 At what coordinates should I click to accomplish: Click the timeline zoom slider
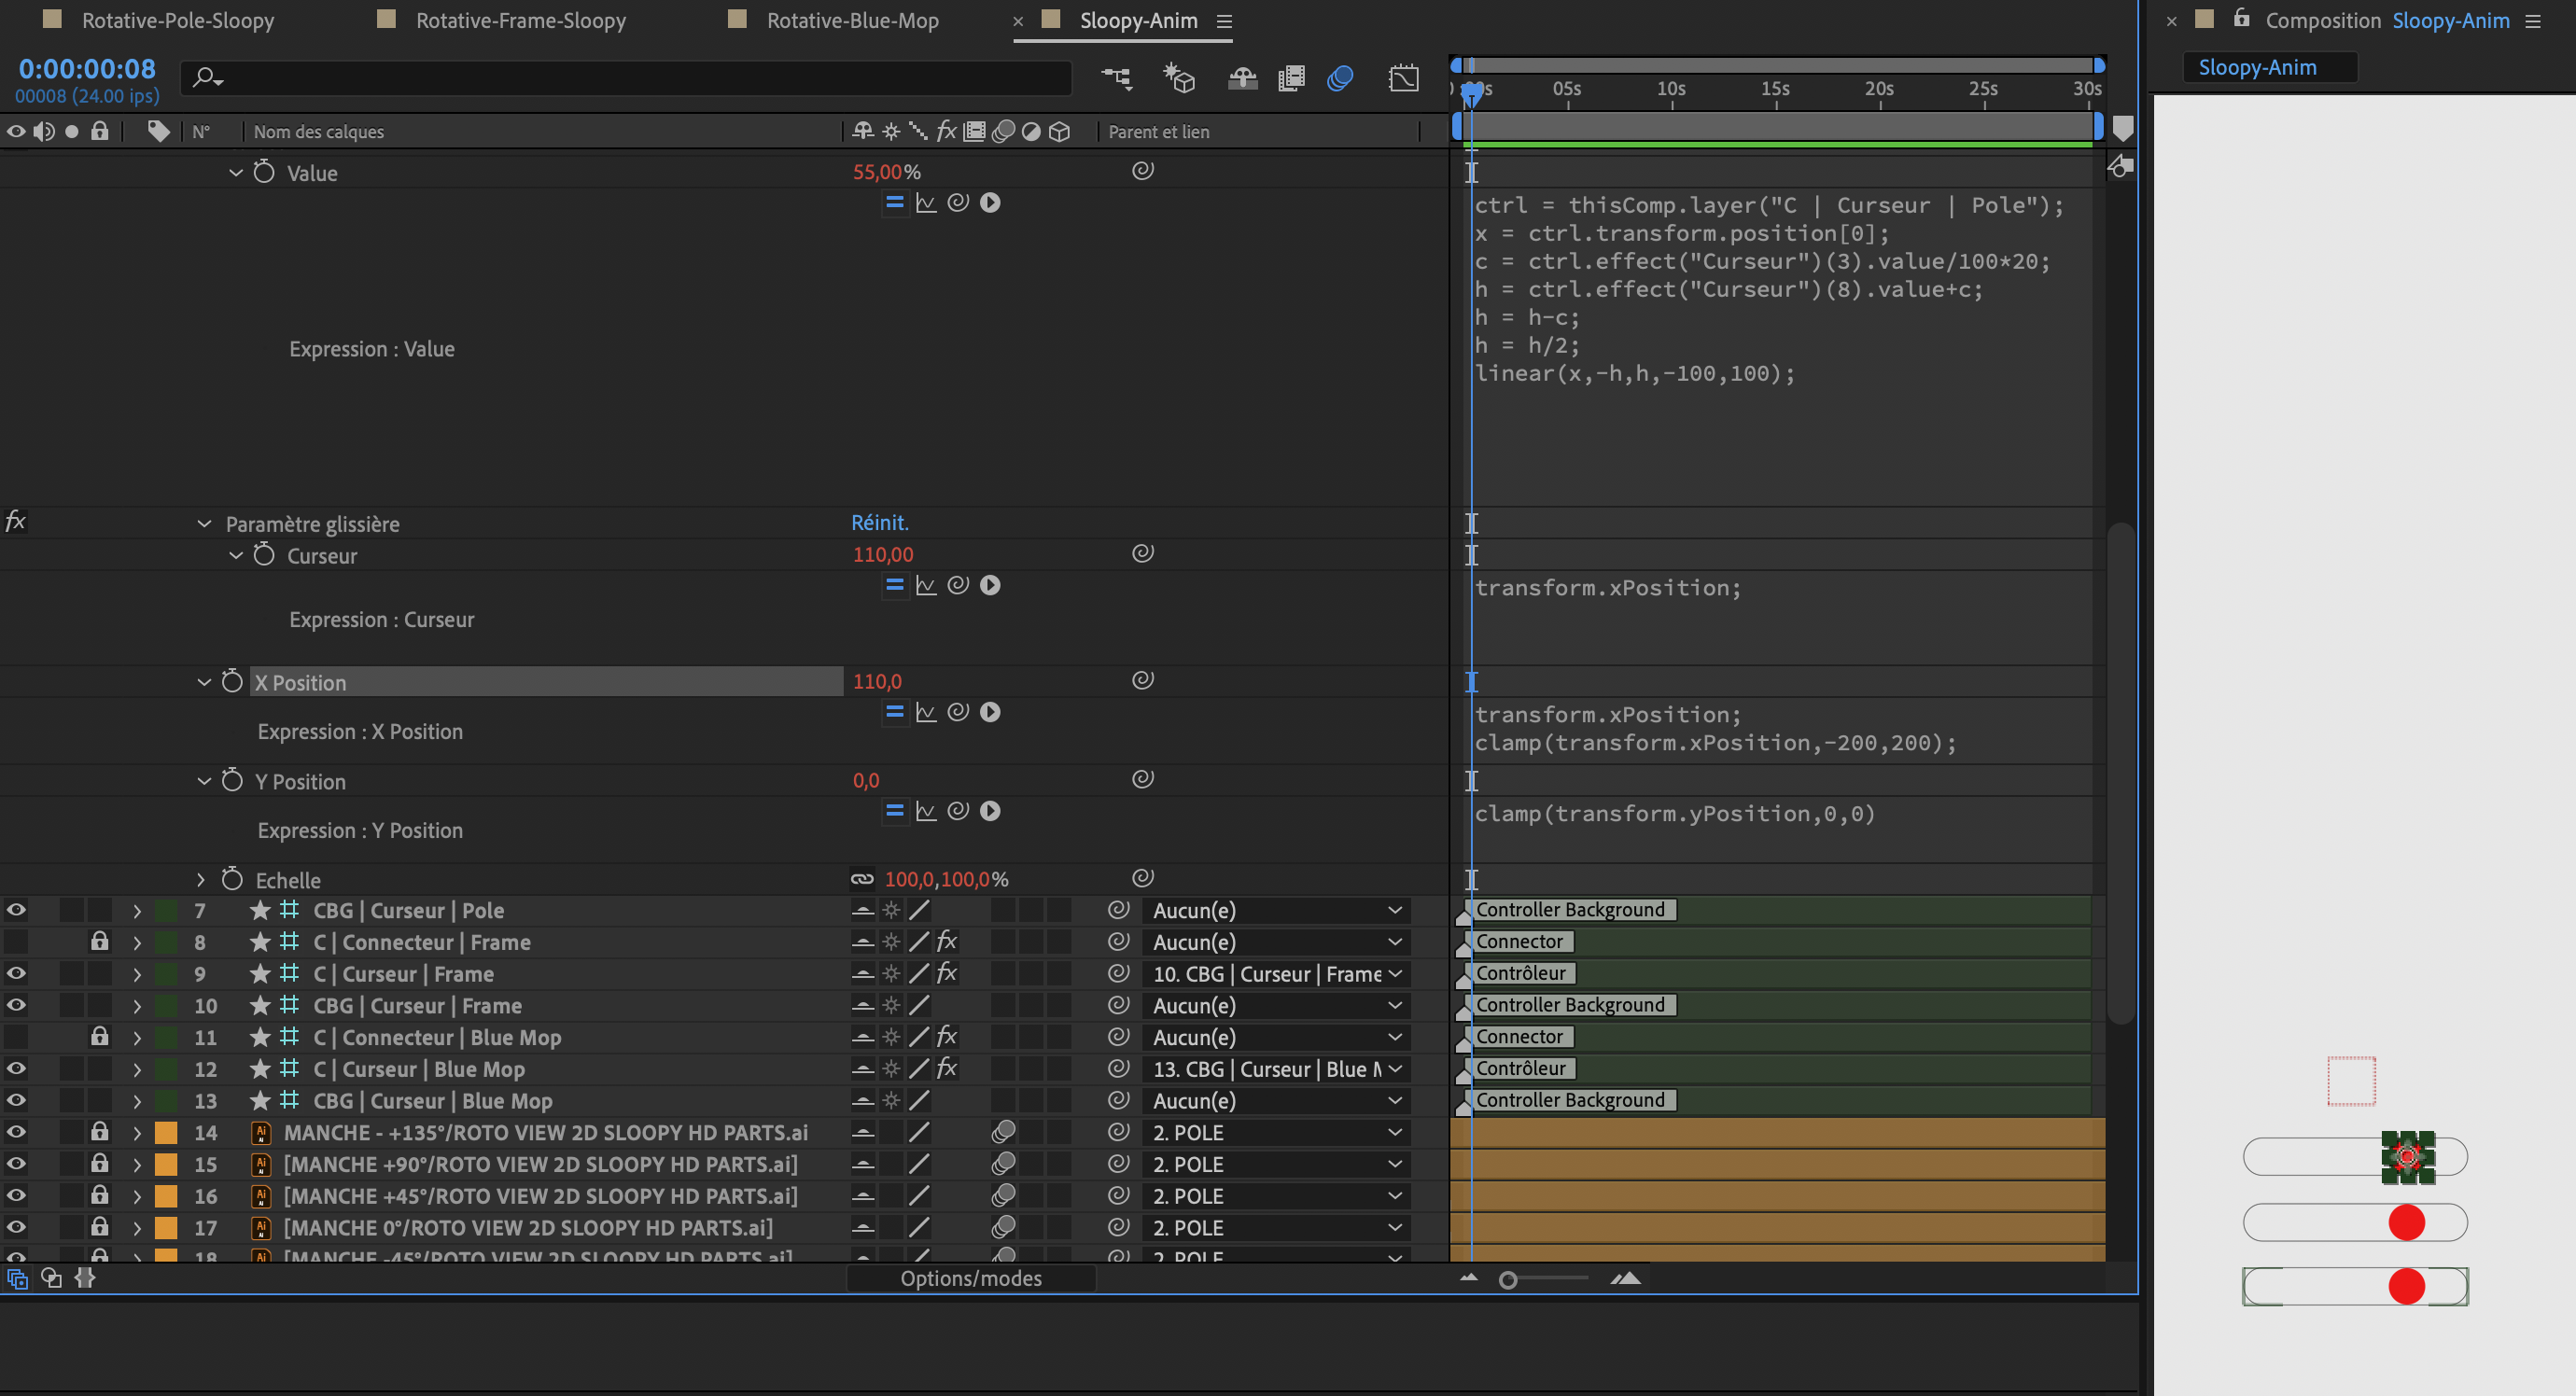pyautogui.click(x=1510, y=1278)
